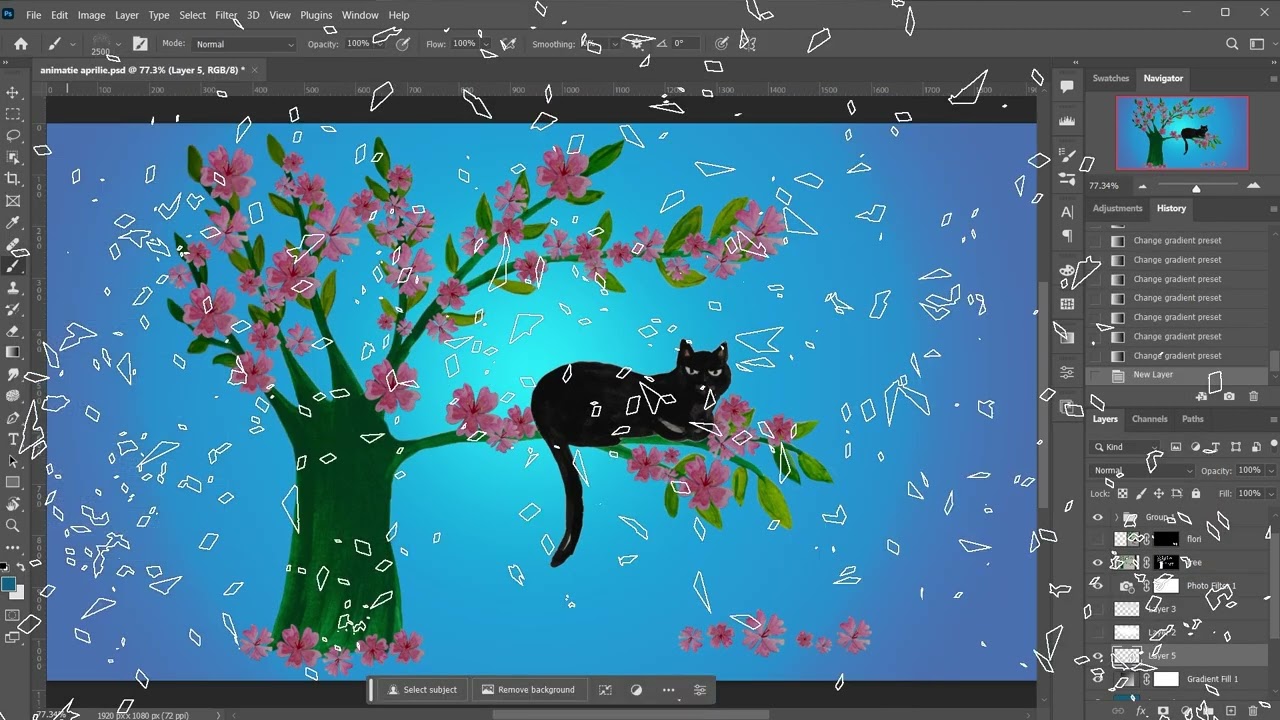Filter layers by shape layers icon
This screenshot has width=1280, height=720.
pyautogui.click(x=1235, y=447)
